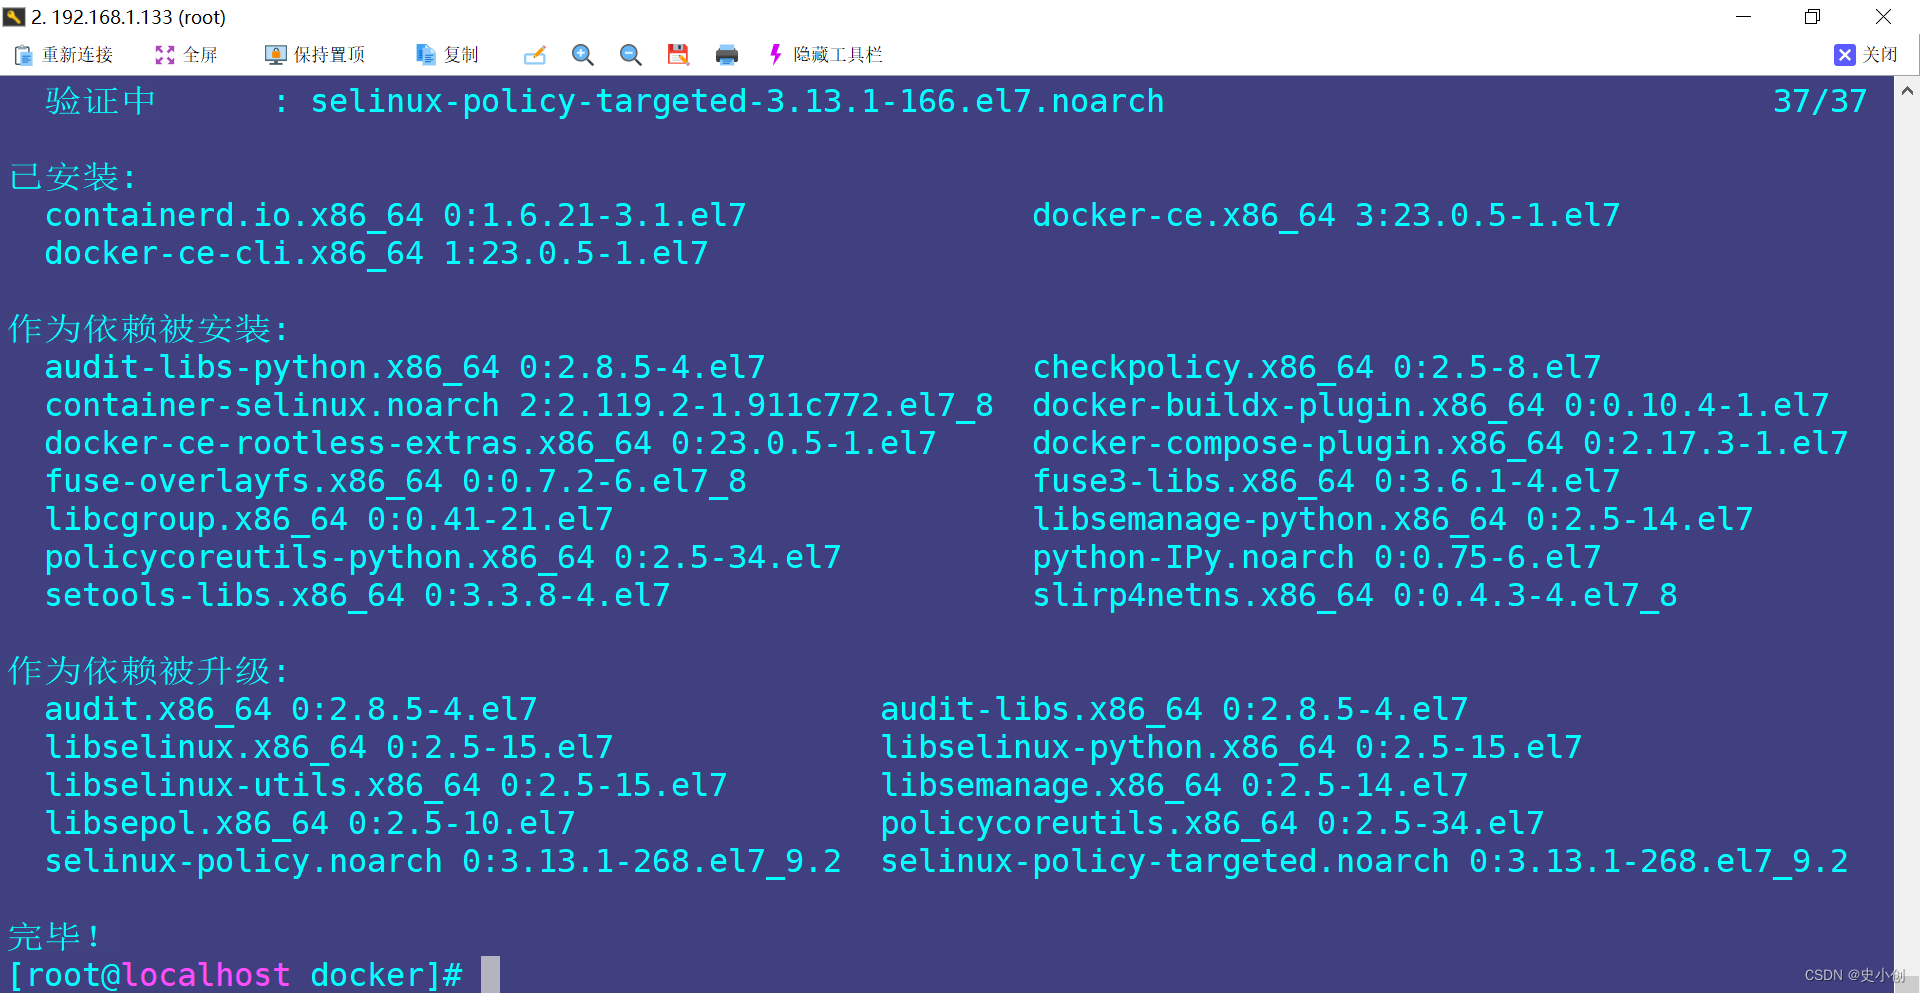Click the 关闭 close session button
The image size is (1920, 993).
click(x=1866, y=55)
